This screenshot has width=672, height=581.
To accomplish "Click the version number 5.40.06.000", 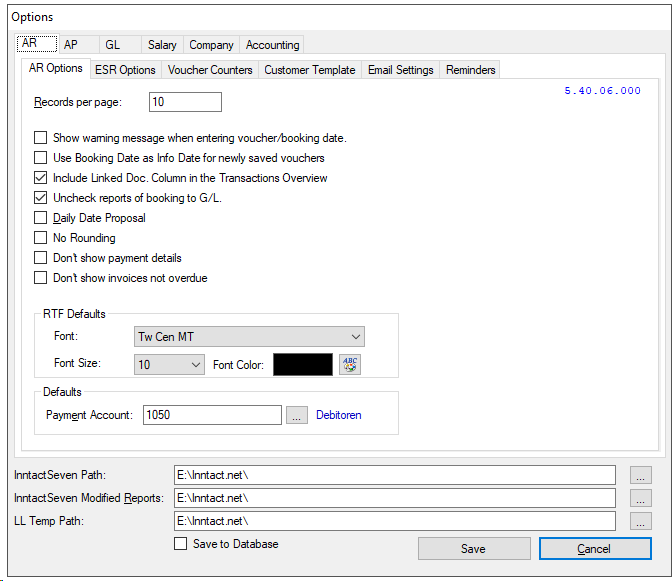I will click(602, 91).
